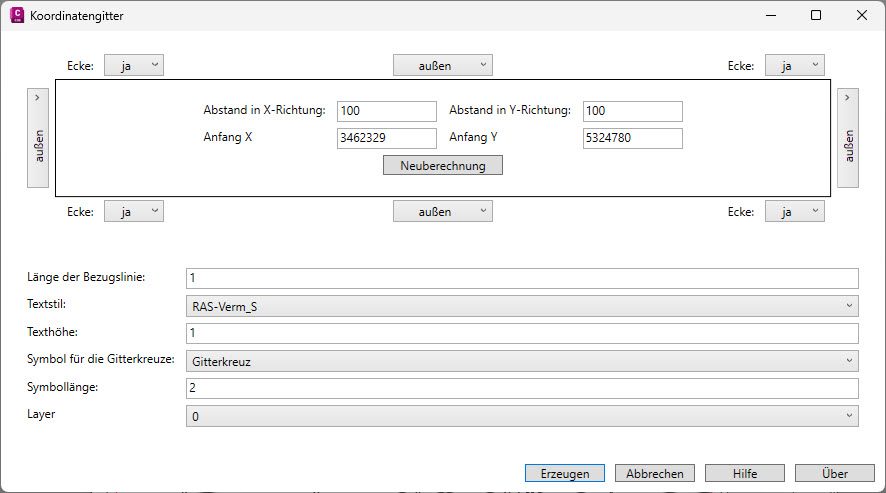Open the bottom-left Ecke dropdown
This screenshot has height=493, width=886.
[x=133, y=211]
